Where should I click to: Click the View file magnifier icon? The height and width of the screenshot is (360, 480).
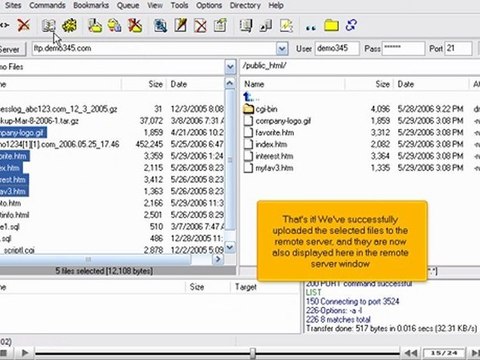tap(160, 26)
